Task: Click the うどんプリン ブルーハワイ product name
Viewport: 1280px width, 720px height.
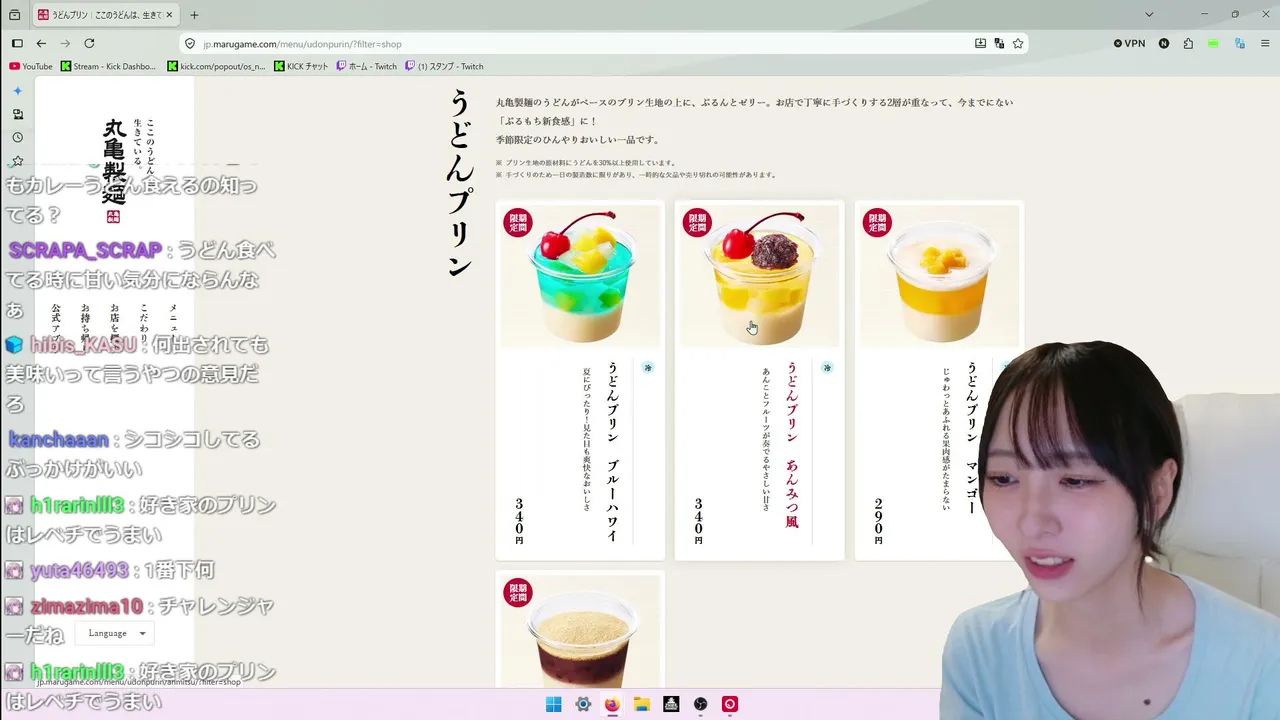Action: 613,451
